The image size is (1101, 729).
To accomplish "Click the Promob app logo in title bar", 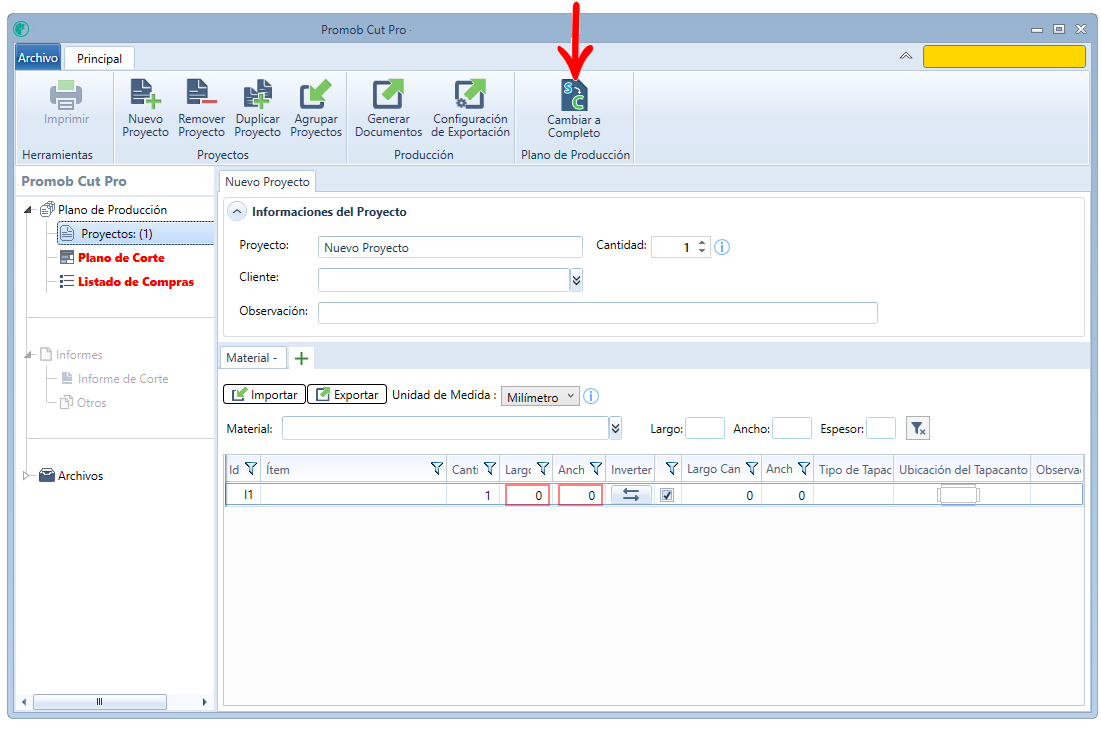I will (x=21, y=29).
